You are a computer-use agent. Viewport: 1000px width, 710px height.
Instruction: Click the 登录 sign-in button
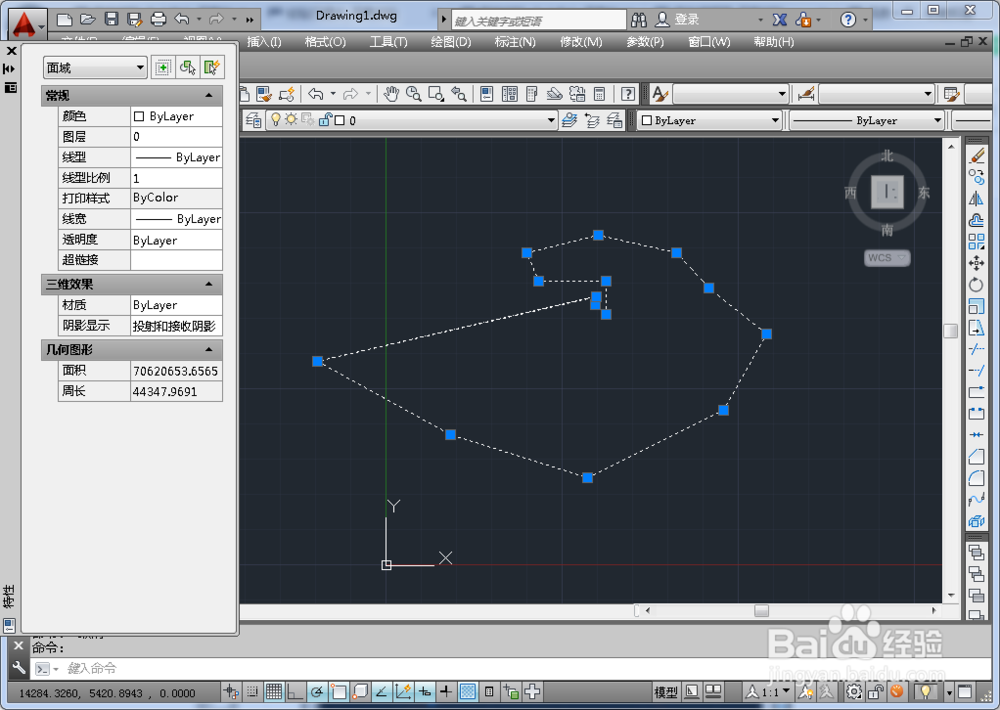point(678,19)
